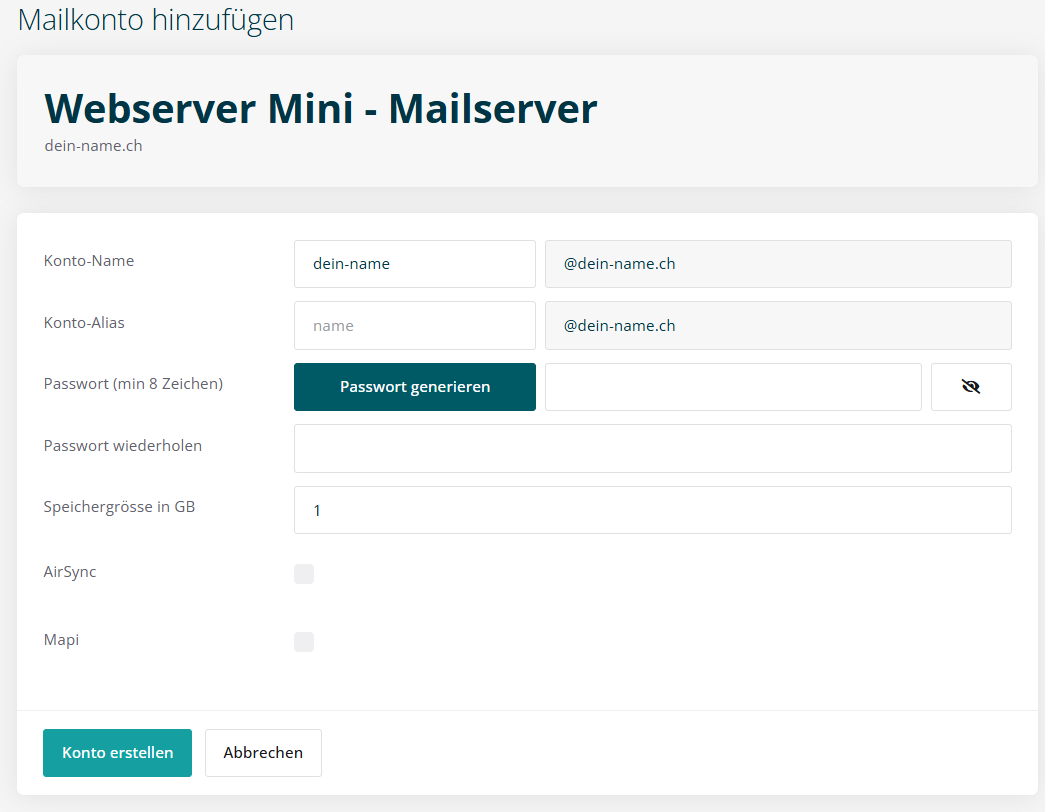Click the Passwort (min 8 Zeichen) label

pos(133,383)
